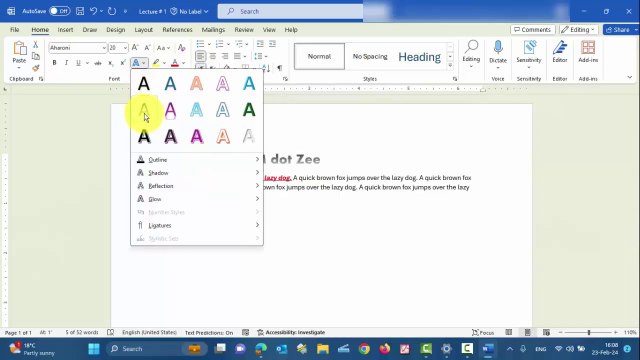
Task: Toggle Show/Hide paragraph marks
Action: (280, 68)
